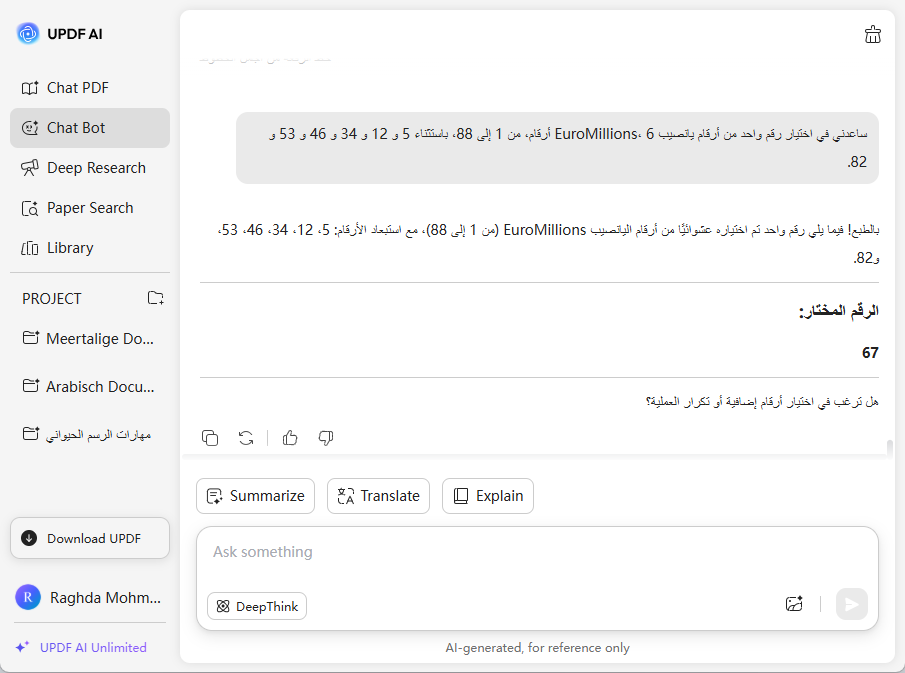Click the AI-generated, for reference only note
Screen dimensions: 905x673
click(x=537, y=648)
